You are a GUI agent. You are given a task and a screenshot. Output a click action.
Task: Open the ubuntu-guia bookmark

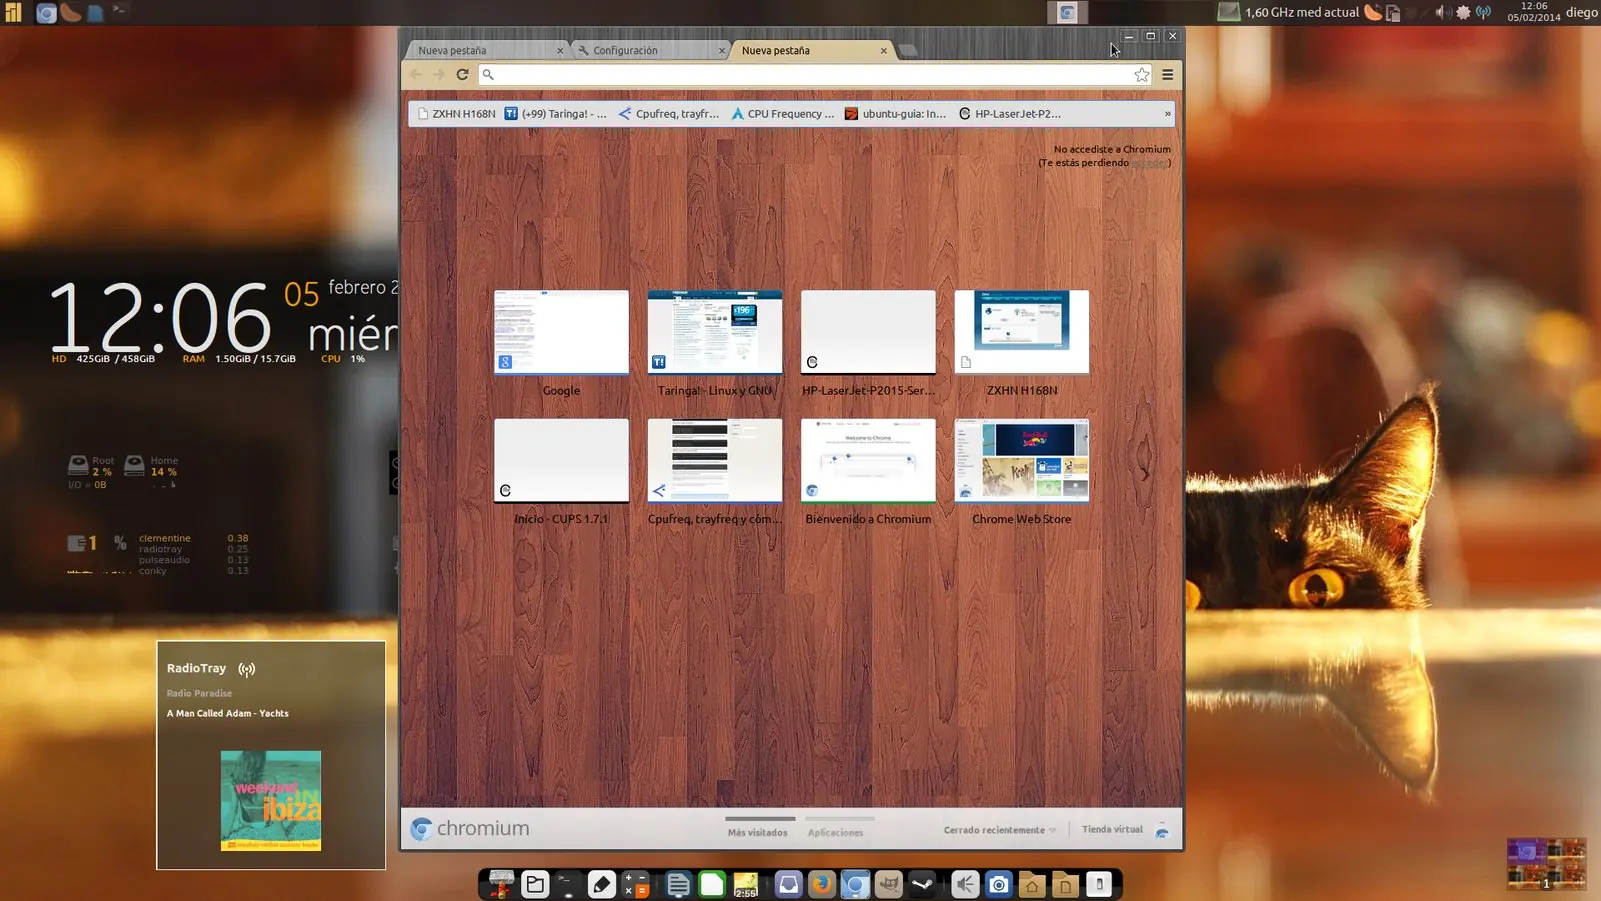(x=895, y=114)
